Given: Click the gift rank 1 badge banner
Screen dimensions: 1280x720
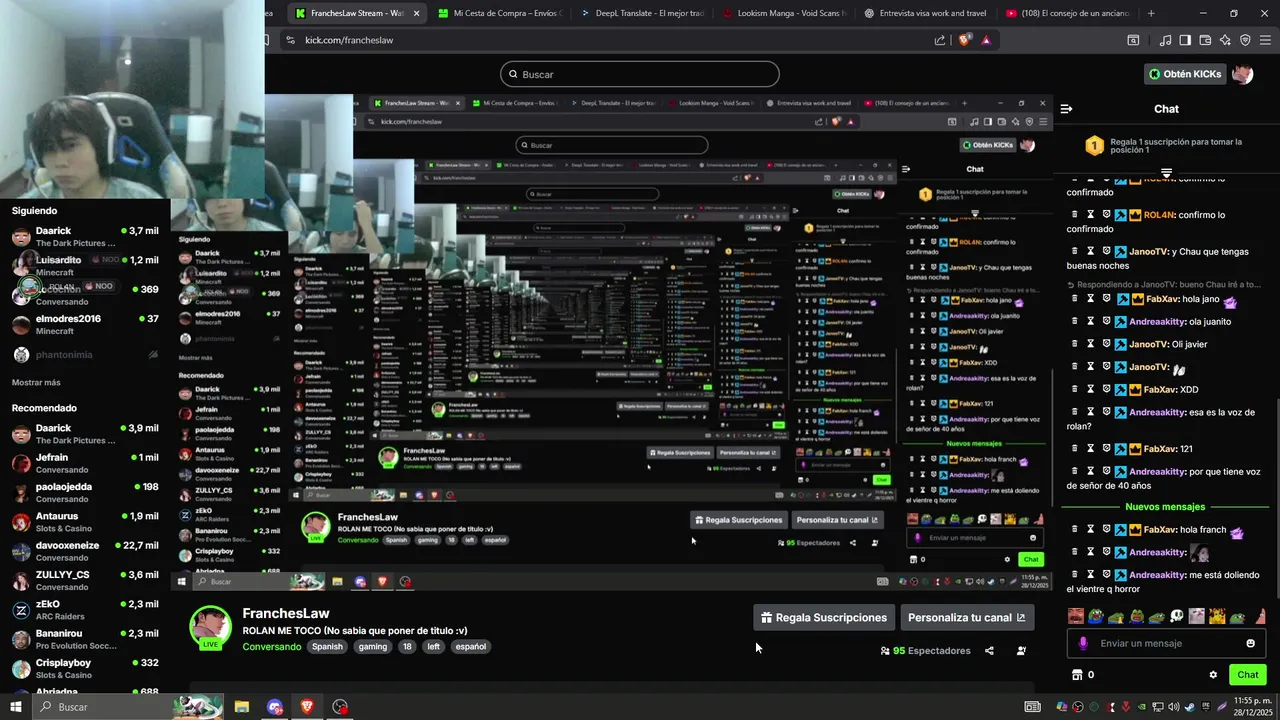Looking at the screenshot, I should 1166,146.
